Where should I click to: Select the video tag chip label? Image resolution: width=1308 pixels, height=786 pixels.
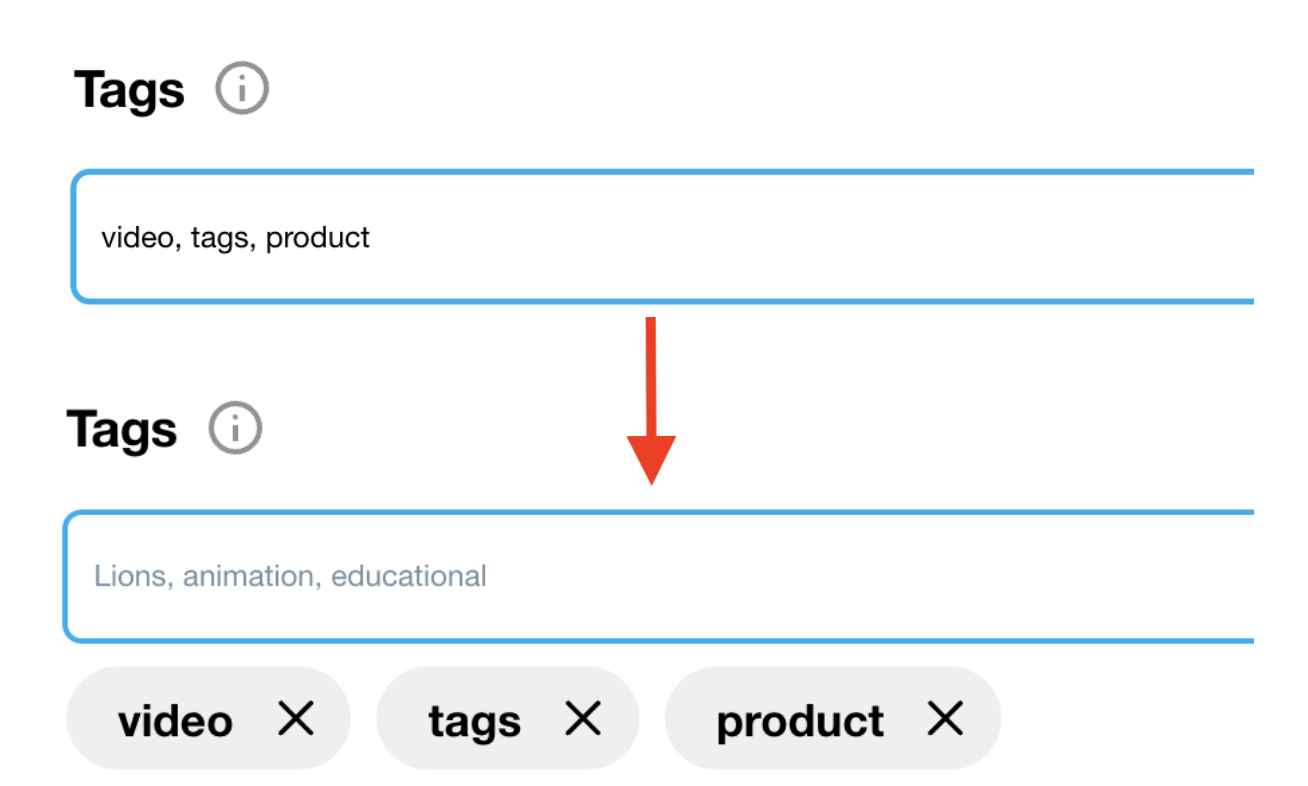(x=175, y=721)
